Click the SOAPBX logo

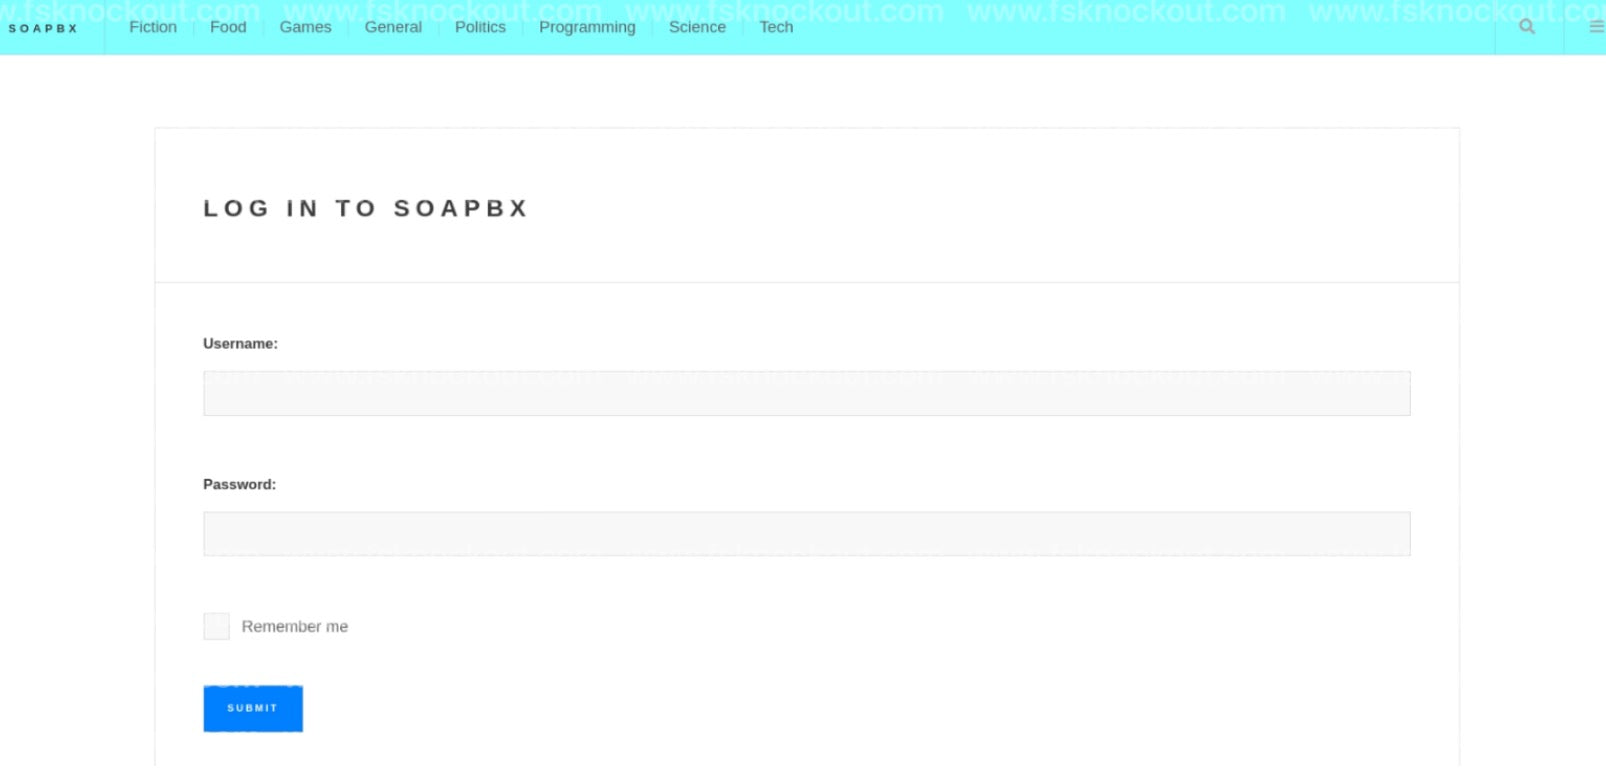[43, 28]
